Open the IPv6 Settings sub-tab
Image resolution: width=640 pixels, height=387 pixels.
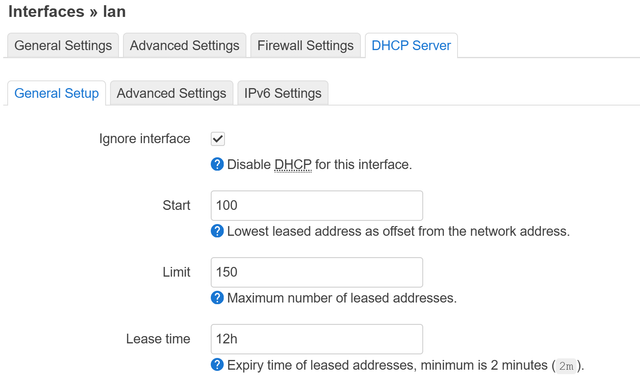point(283,93)
